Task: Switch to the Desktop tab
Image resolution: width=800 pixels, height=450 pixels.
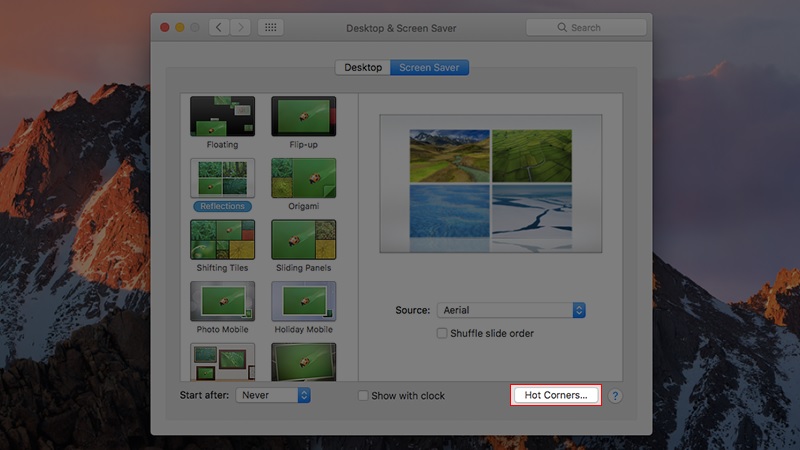Action: (362, 68)
